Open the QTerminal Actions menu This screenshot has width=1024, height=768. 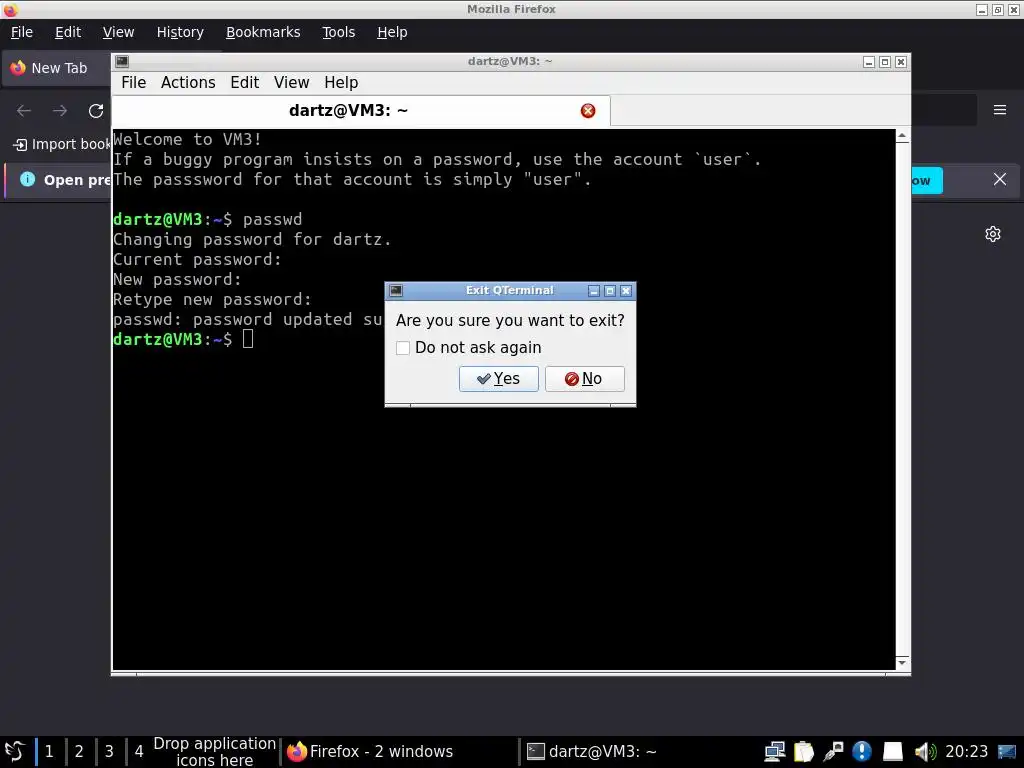click(188, 82)
